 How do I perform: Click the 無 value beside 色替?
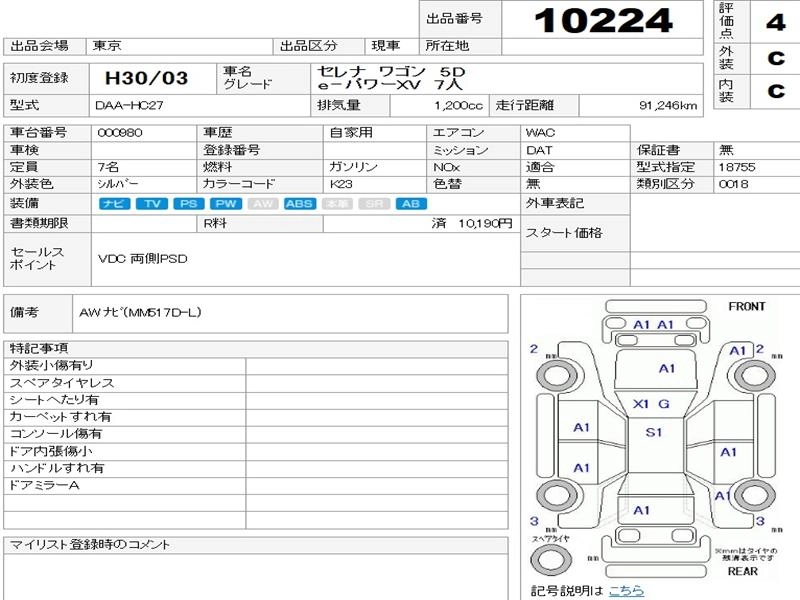(x=533, y=184)
